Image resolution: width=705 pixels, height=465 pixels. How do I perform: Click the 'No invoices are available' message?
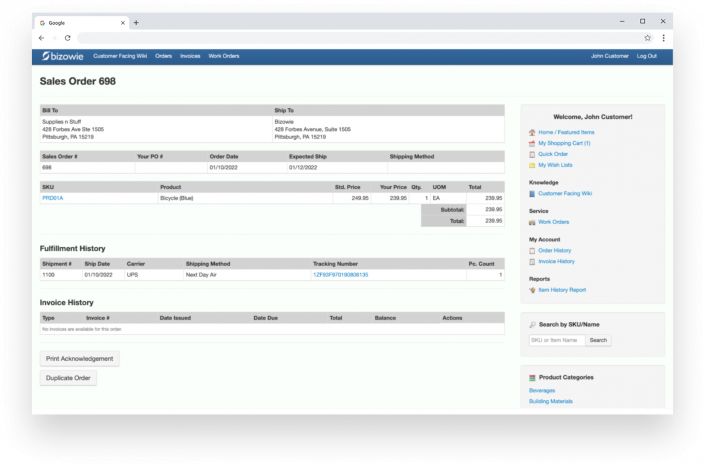(x=82, y=329)
